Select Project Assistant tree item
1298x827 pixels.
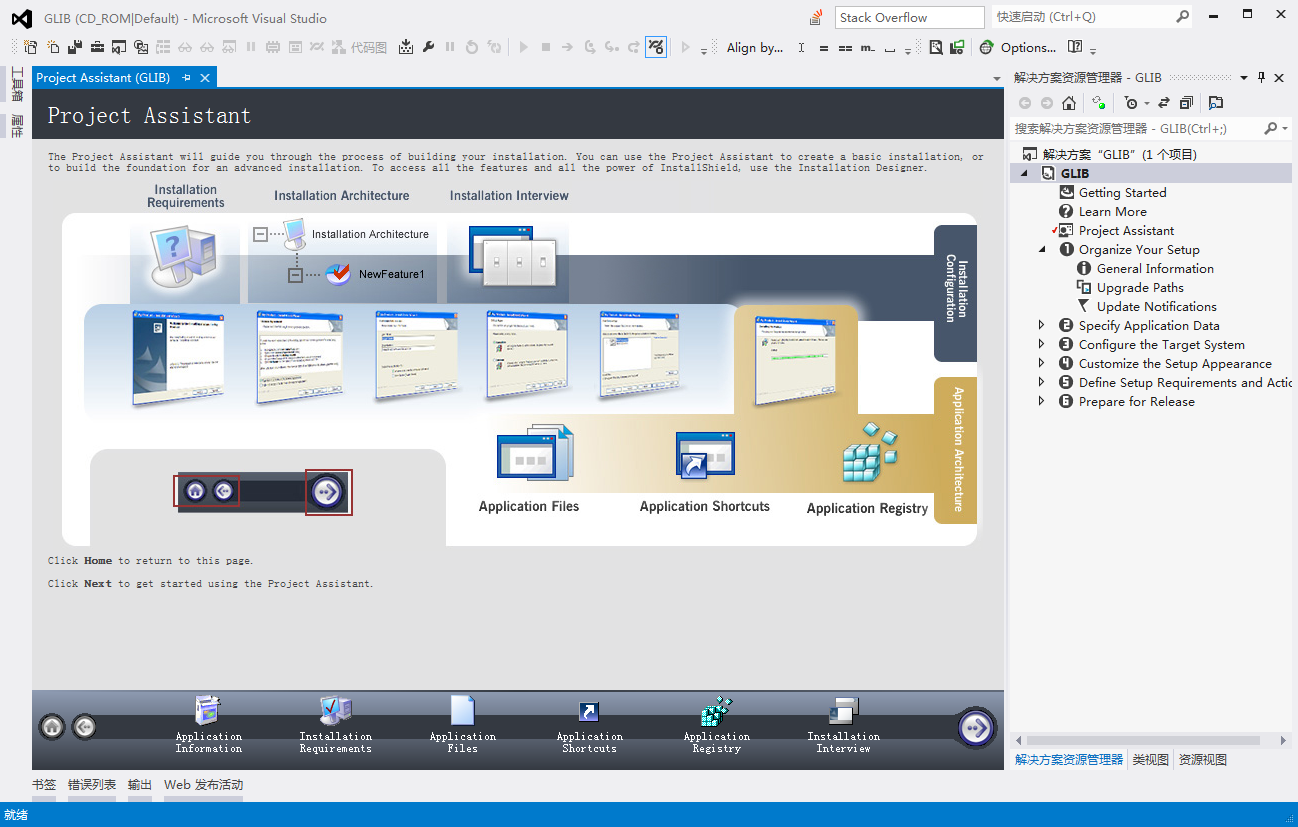tap(1126, 230)
